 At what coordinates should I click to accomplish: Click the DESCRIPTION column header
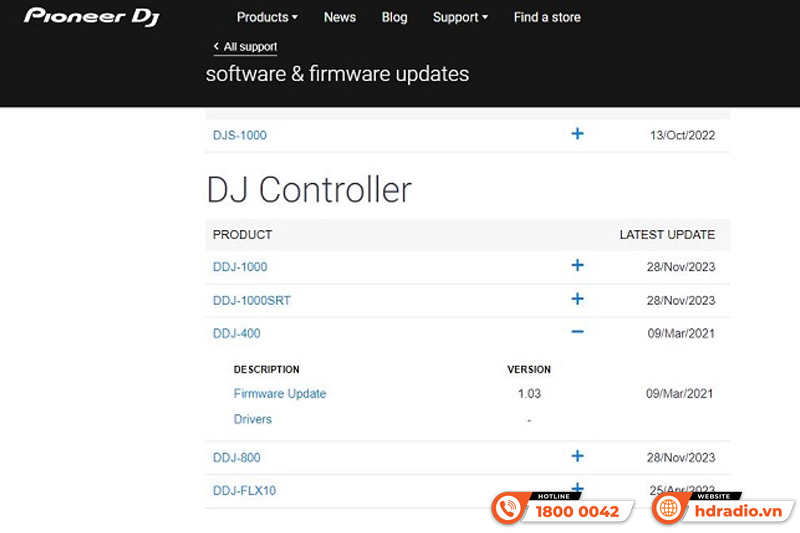pyautogui.click(x=266, y=369)
